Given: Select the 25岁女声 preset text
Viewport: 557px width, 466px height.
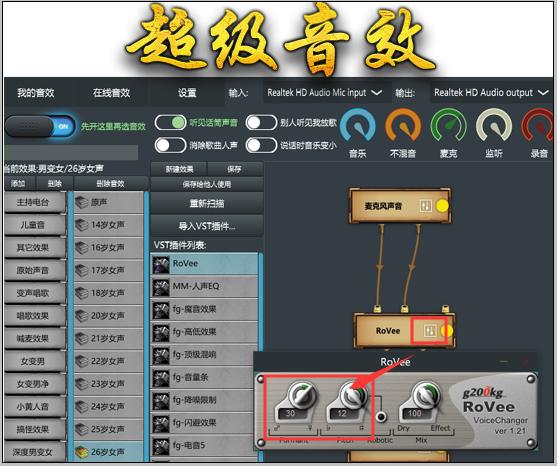Looking at the screenshot, I should (108, 429).
